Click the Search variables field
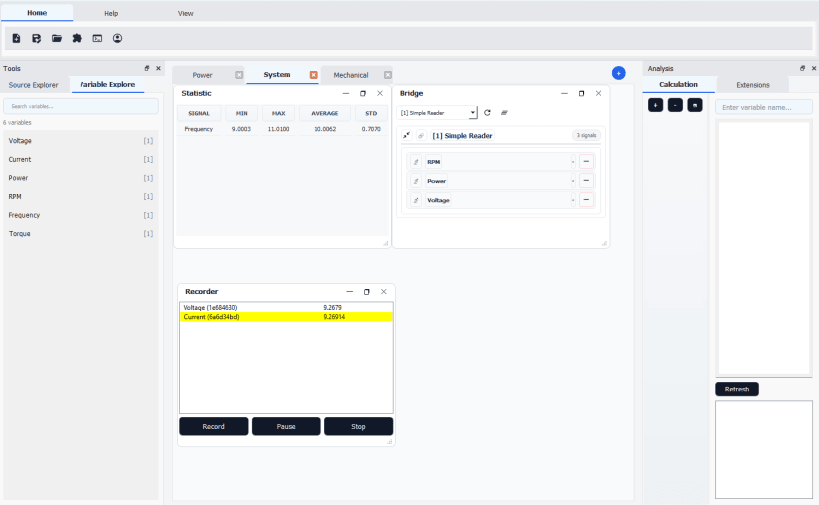This screenshot has width=819, height=505. click(x=81, y=106)
